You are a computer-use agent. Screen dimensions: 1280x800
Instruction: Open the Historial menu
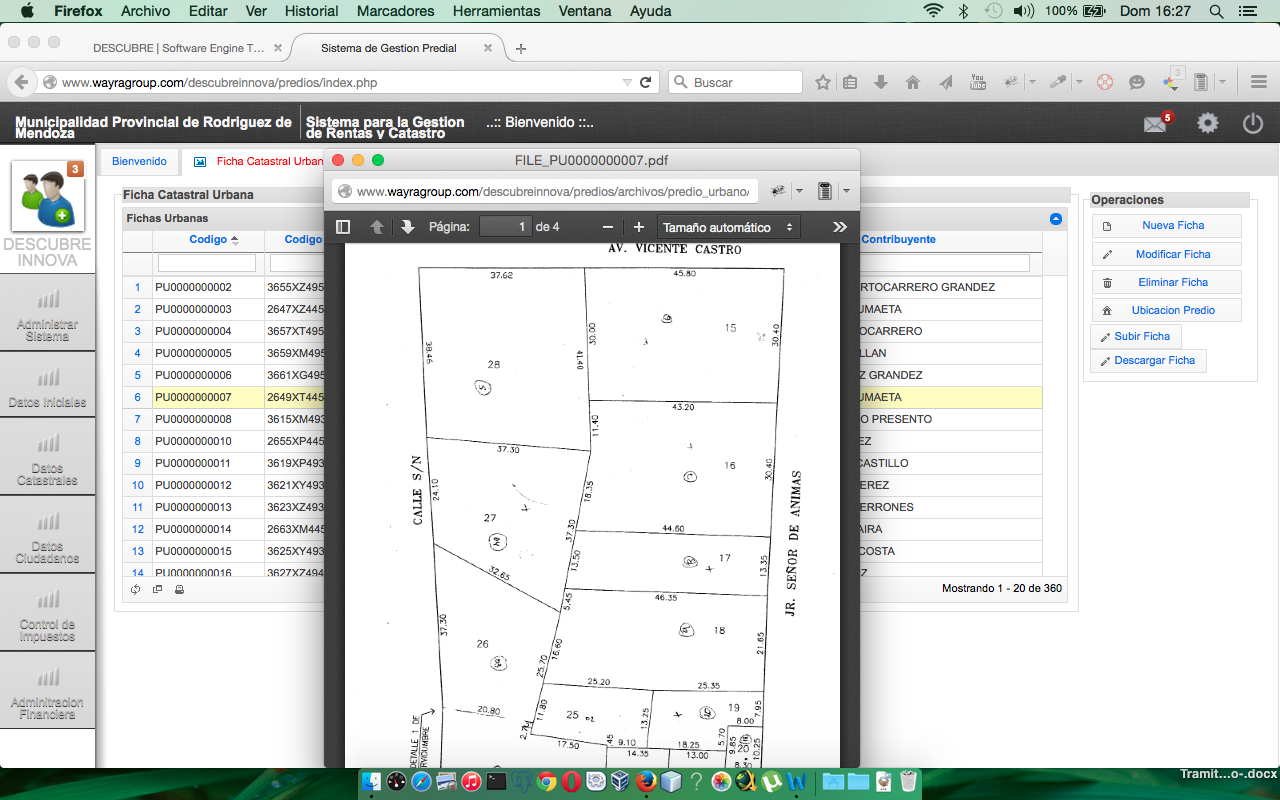pos(312,11)
